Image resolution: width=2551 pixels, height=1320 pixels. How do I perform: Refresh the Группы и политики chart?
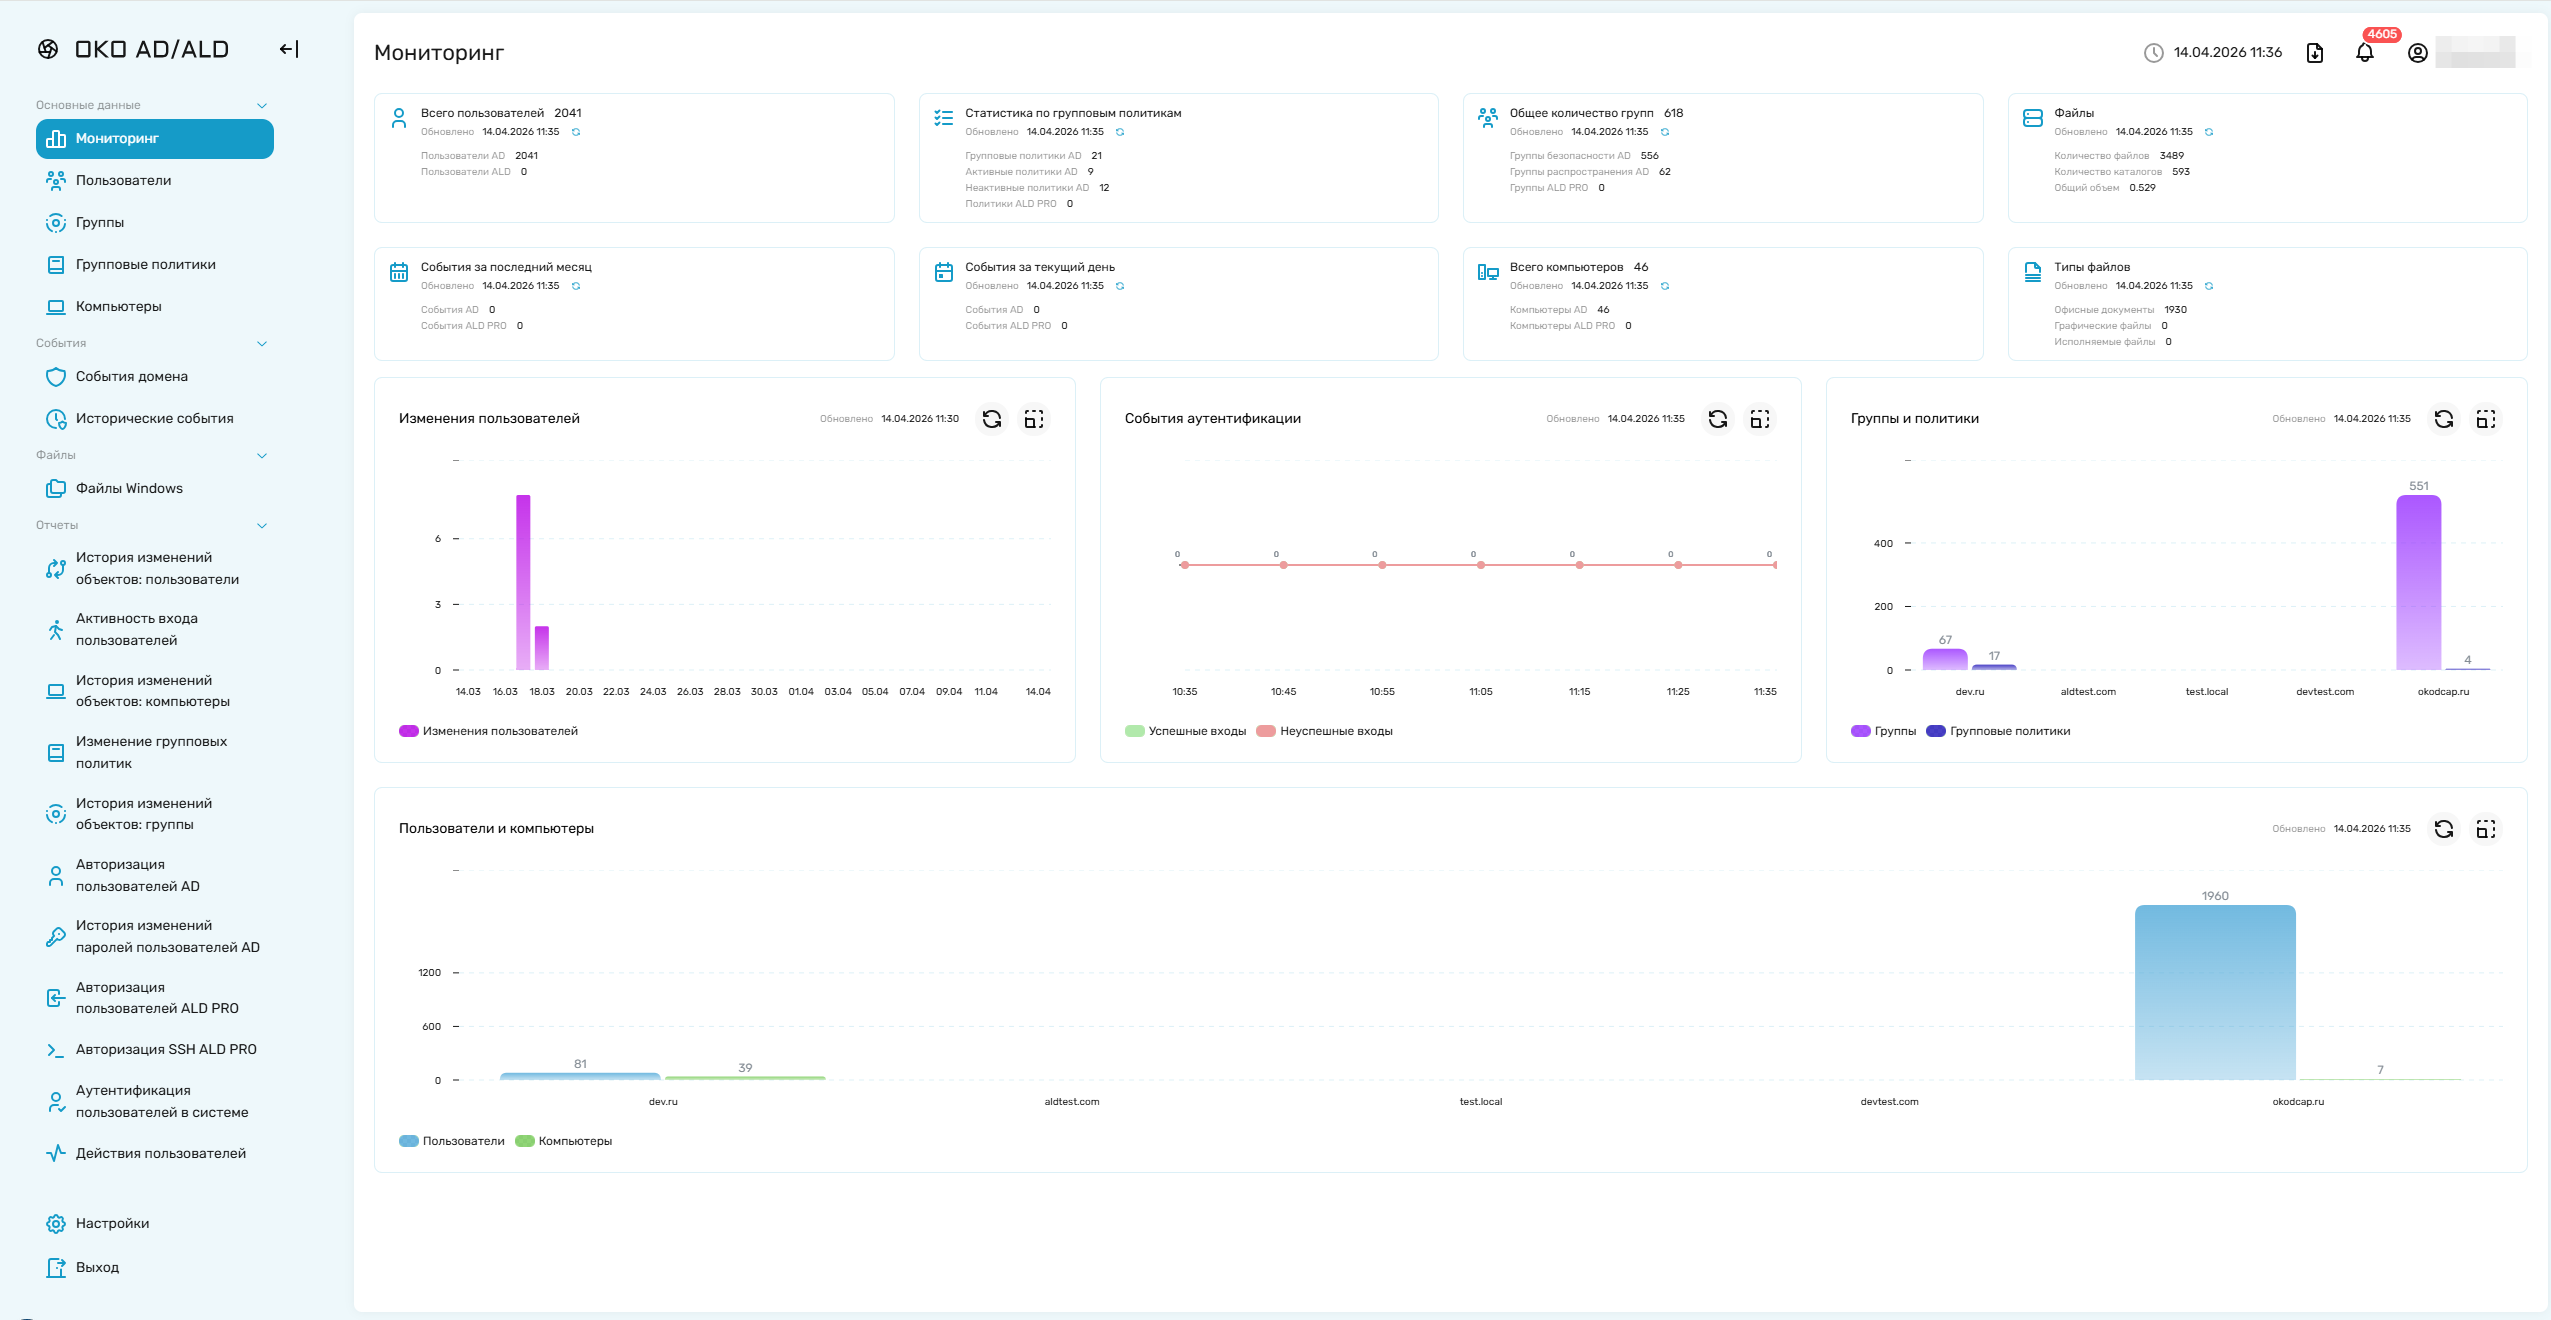pyautogui.click(x=2443, y=419)
